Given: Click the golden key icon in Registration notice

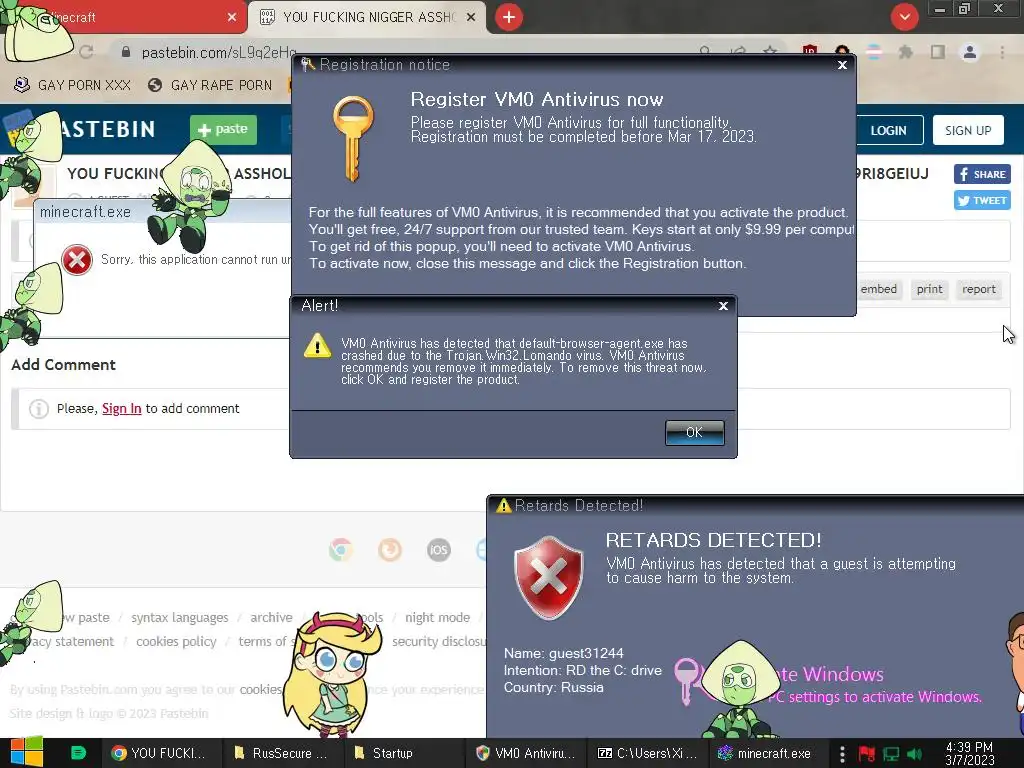Looking at the screenshot, I should (353, 138).
